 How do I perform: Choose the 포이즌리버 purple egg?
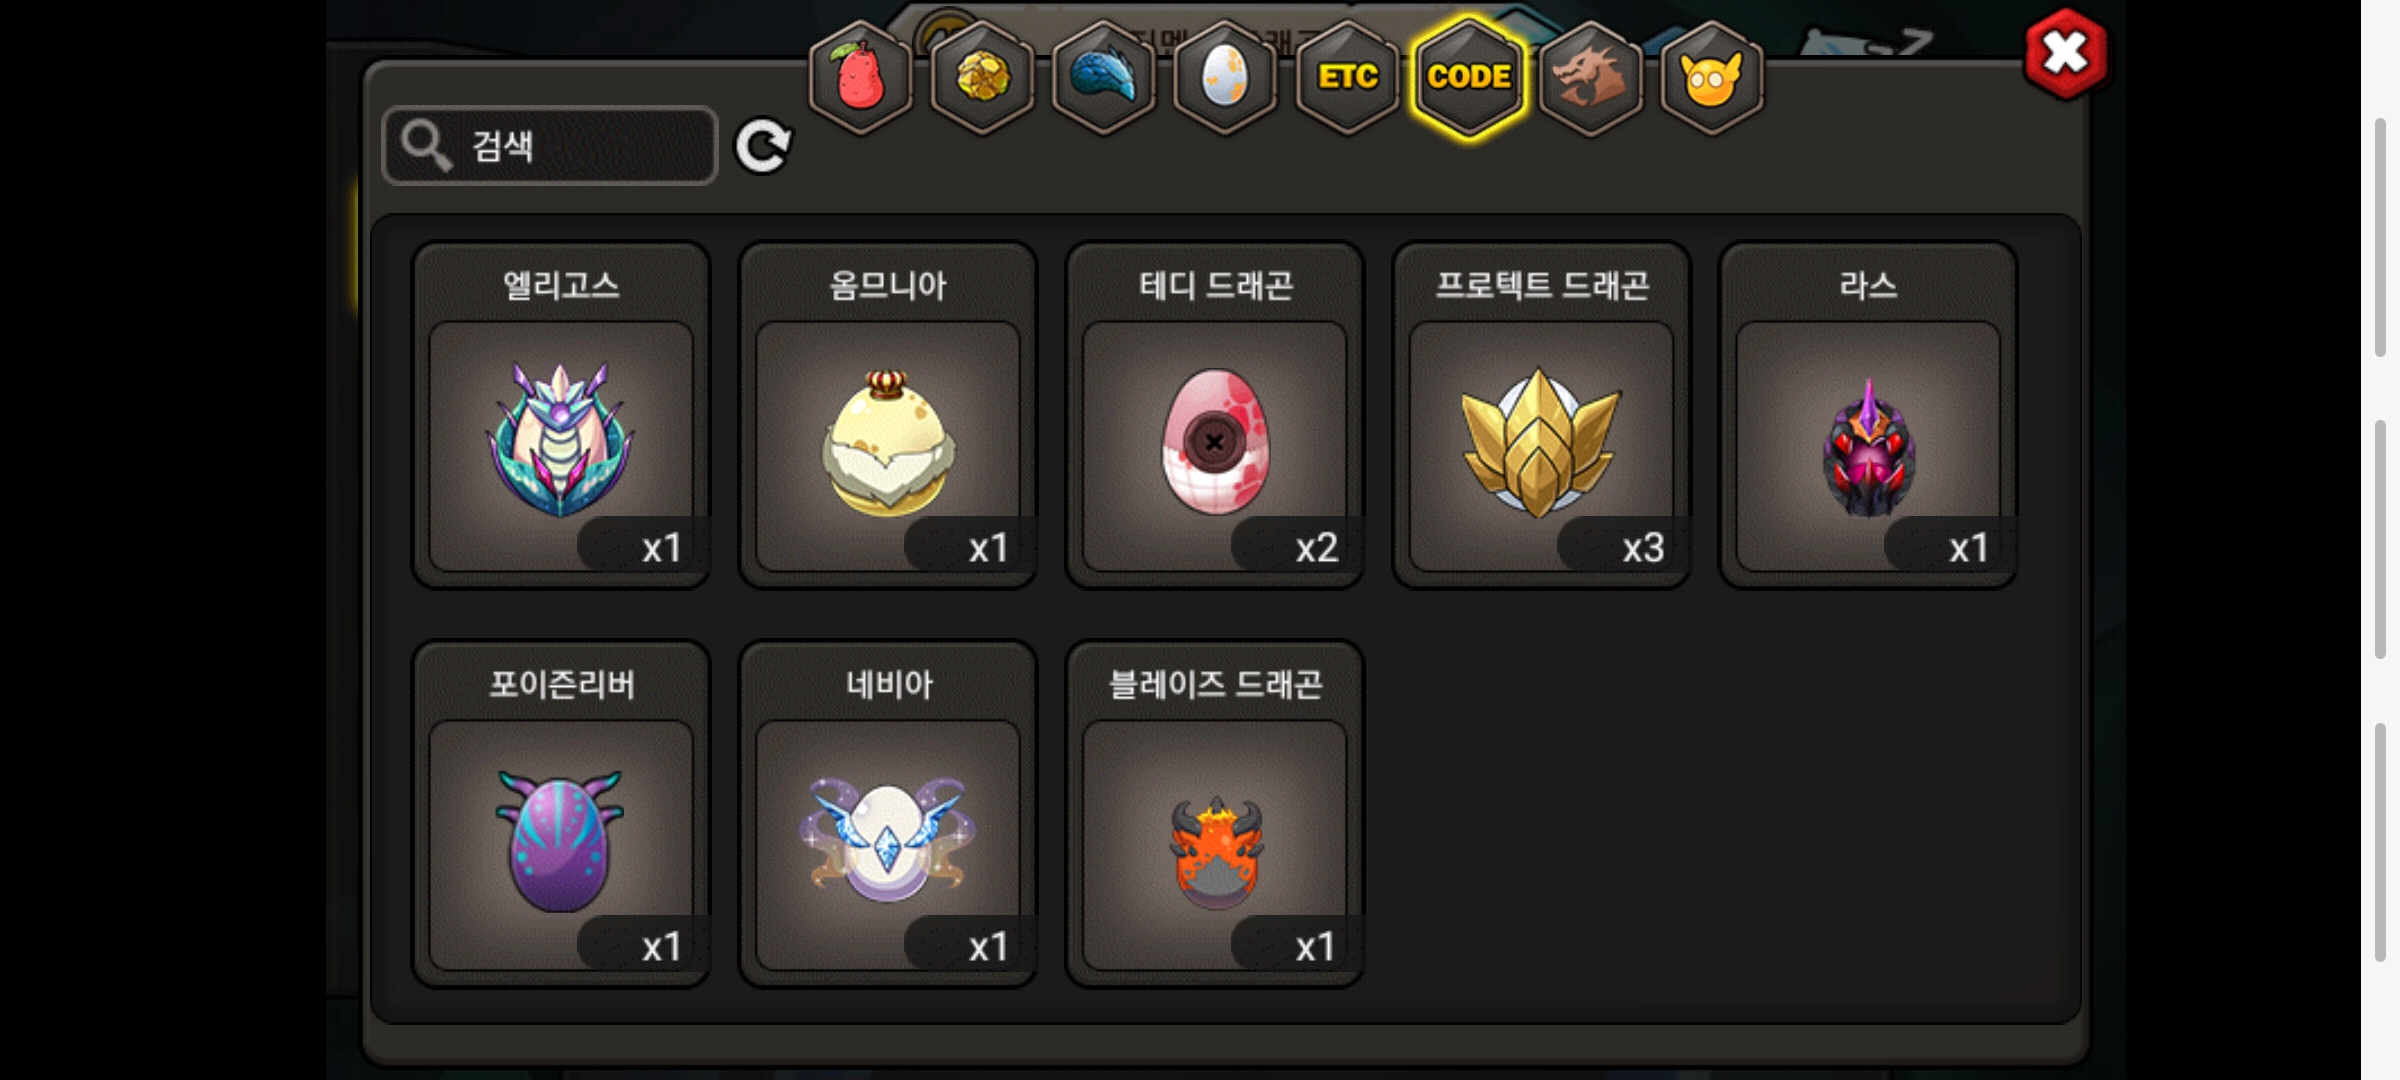click(561, 814)
